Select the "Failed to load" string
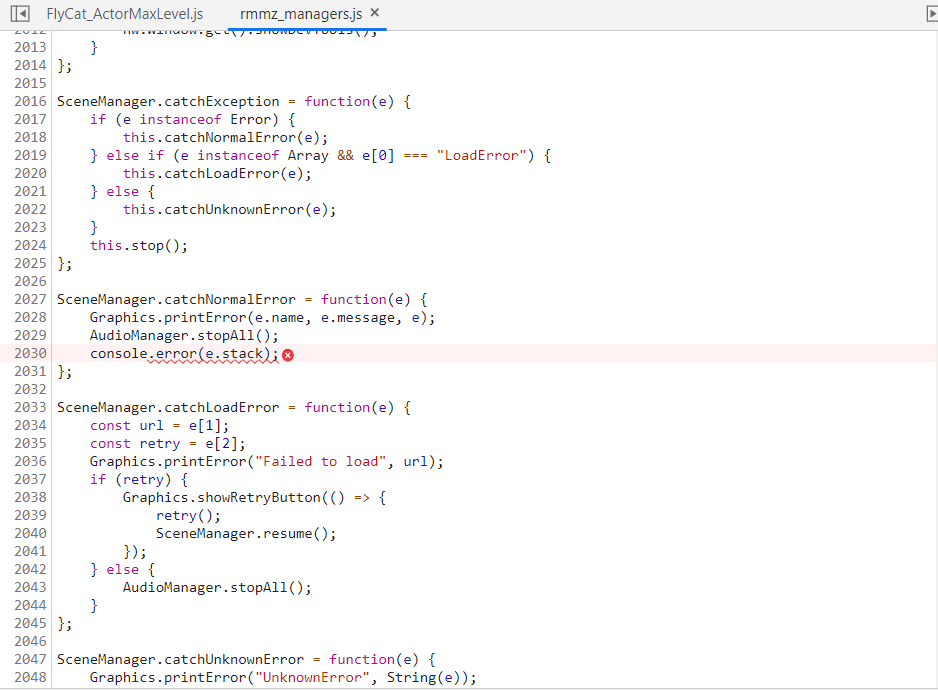Screen dimensions: 938x690 coord(321,461)
